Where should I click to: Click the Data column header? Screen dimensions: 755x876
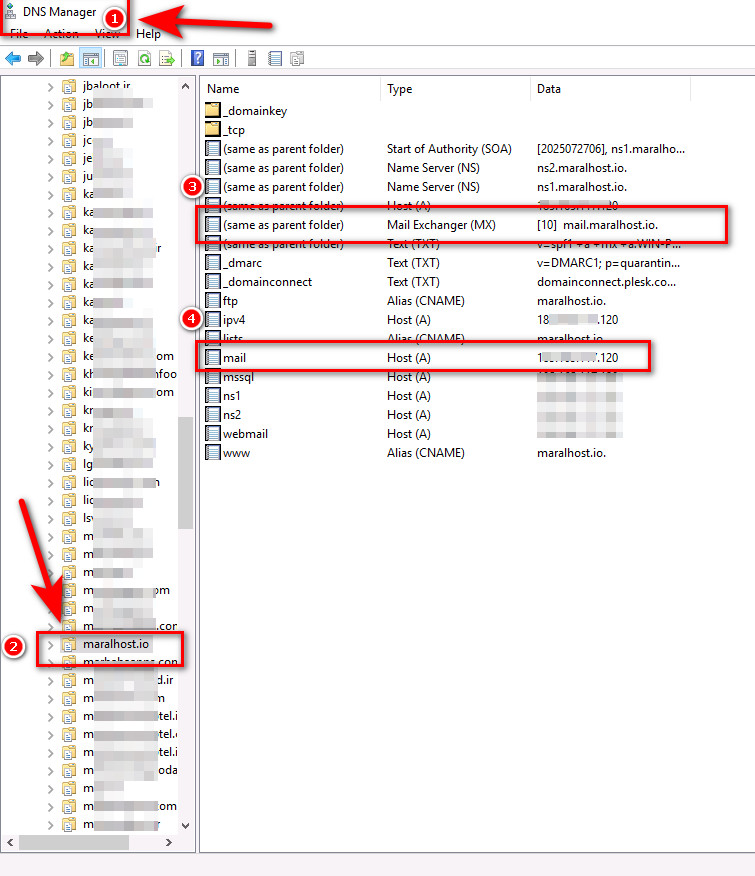pos(549,89)
